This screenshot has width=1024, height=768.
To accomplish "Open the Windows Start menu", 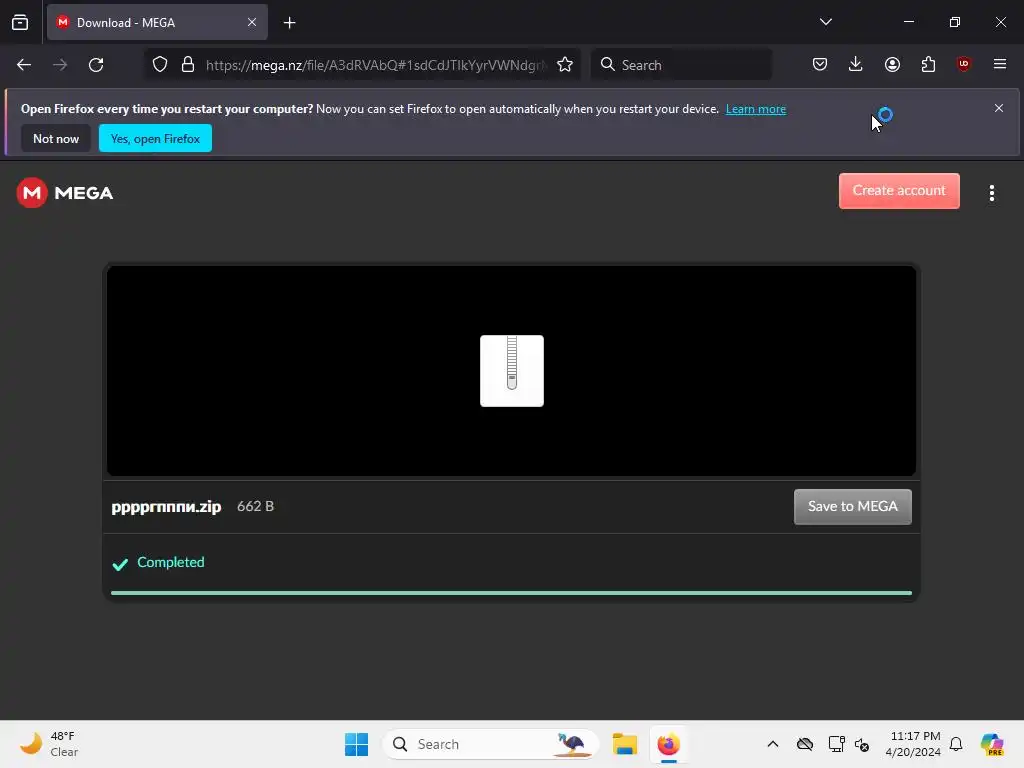I will point(357,744).
